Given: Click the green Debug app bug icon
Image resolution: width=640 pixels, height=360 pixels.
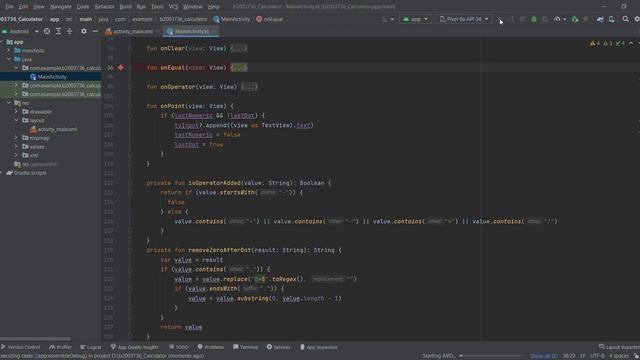Looking at the screenshot, I should (x=534, y=19).
